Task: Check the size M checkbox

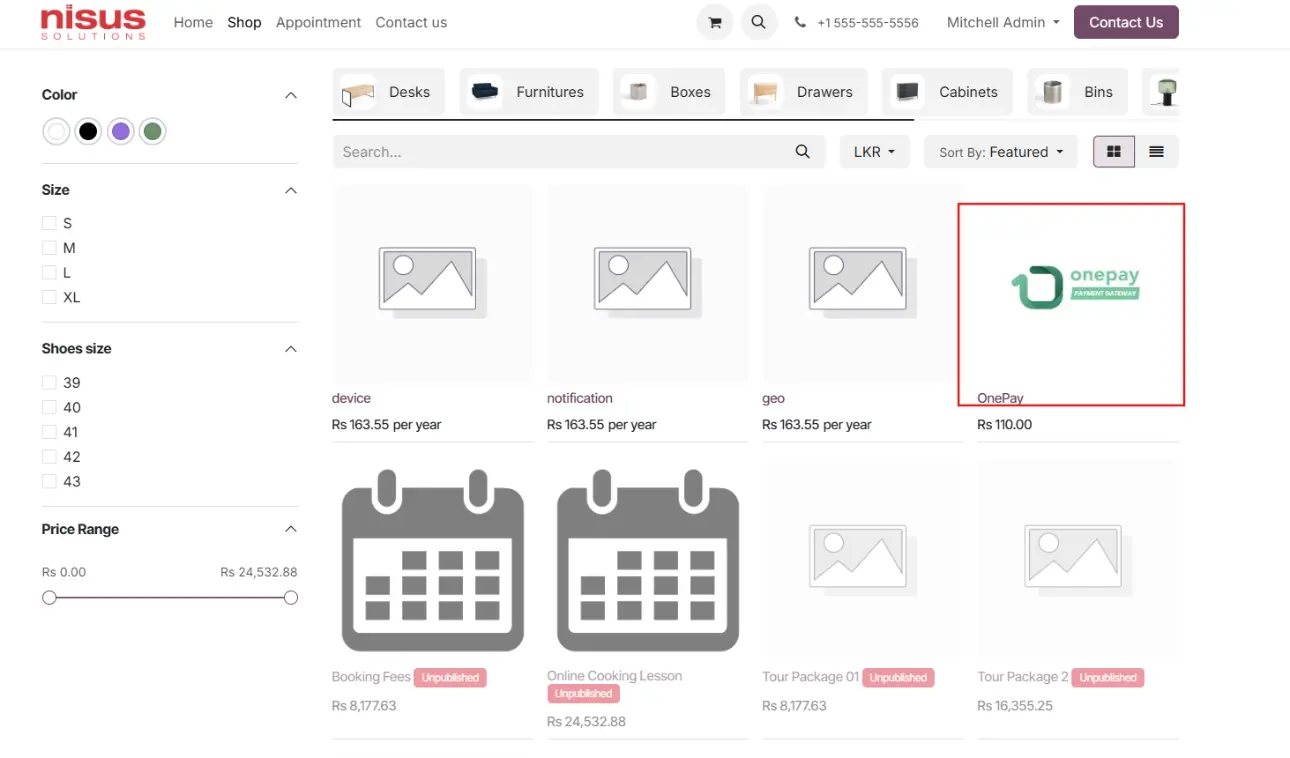Action: tap(48, 248)
